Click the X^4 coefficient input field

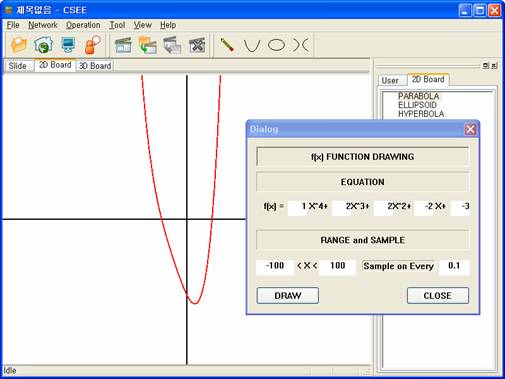(297, 207)
